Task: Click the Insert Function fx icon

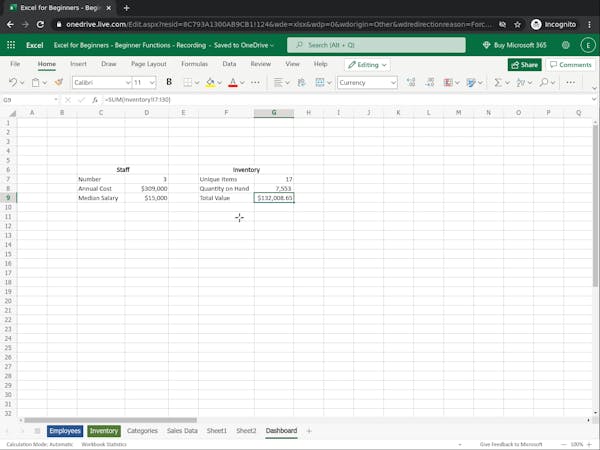Action: pyautogui.click(x=95, y=100)
